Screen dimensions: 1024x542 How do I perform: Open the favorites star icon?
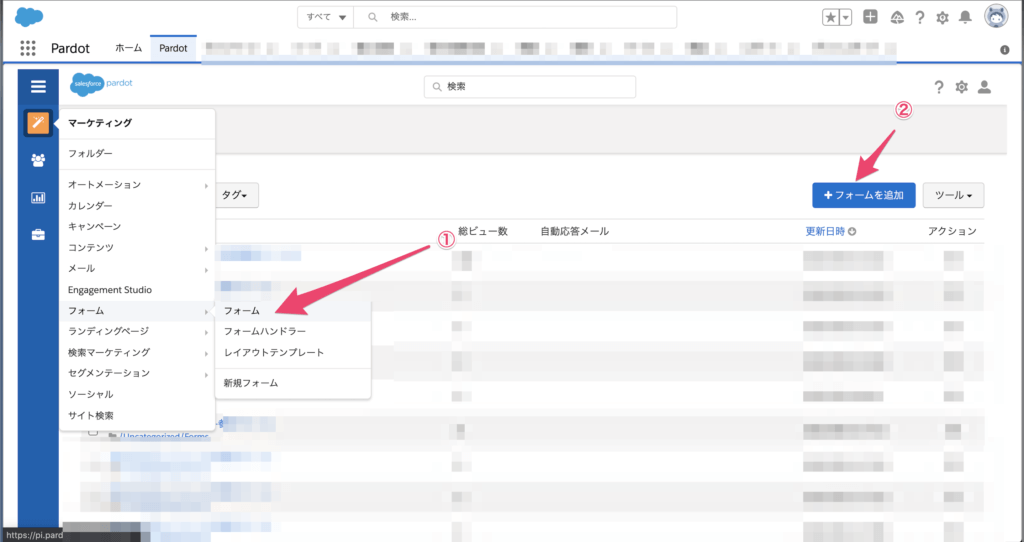830,18
